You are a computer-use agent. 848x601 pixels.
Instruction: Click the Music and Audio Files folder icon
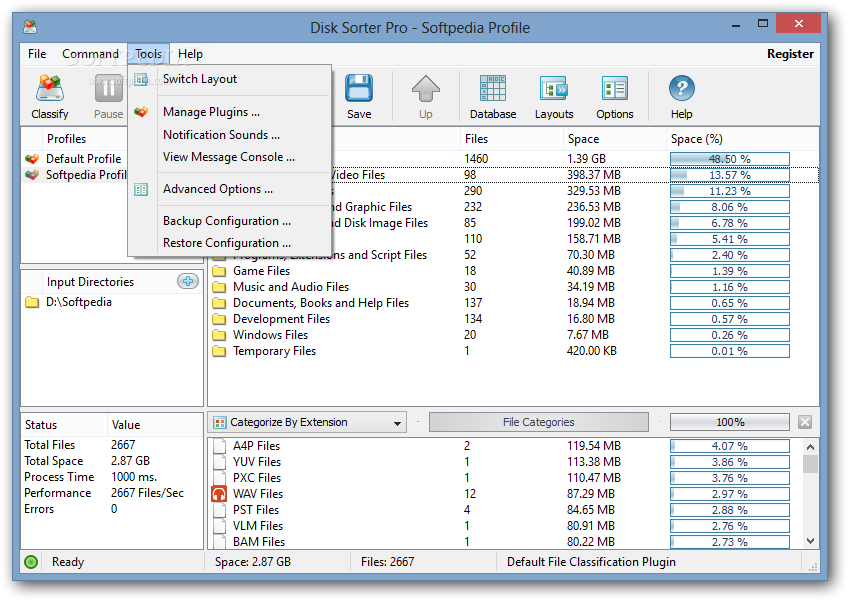coord(219,287)
